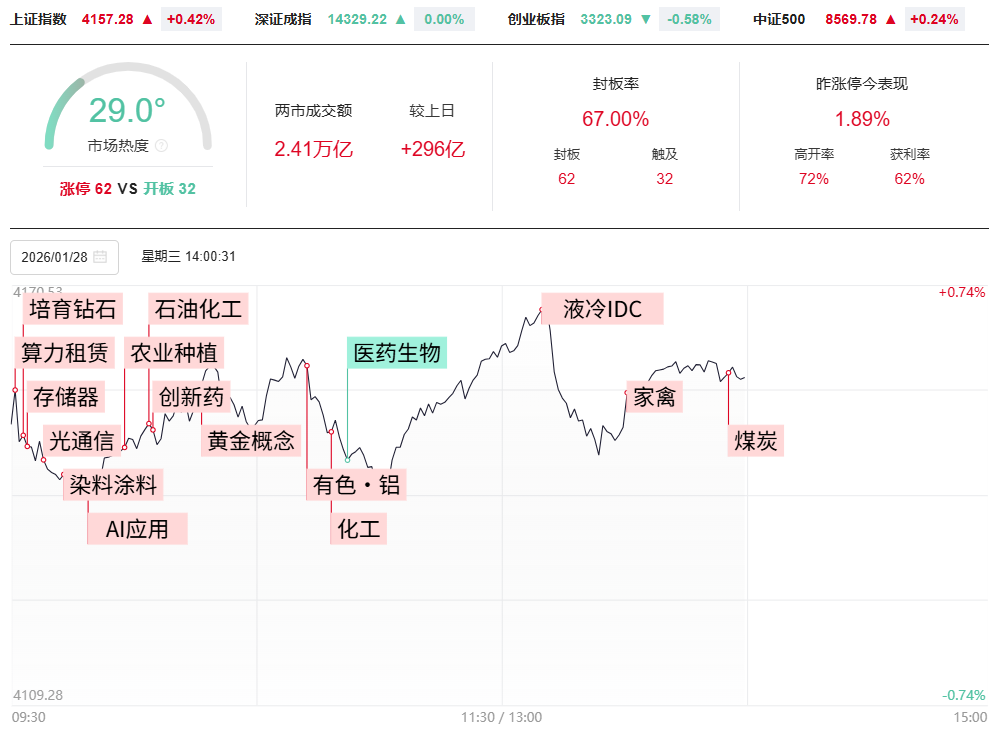Select the AI应用 sector label
Screen dimensions: 1005x735
[138, 528]
